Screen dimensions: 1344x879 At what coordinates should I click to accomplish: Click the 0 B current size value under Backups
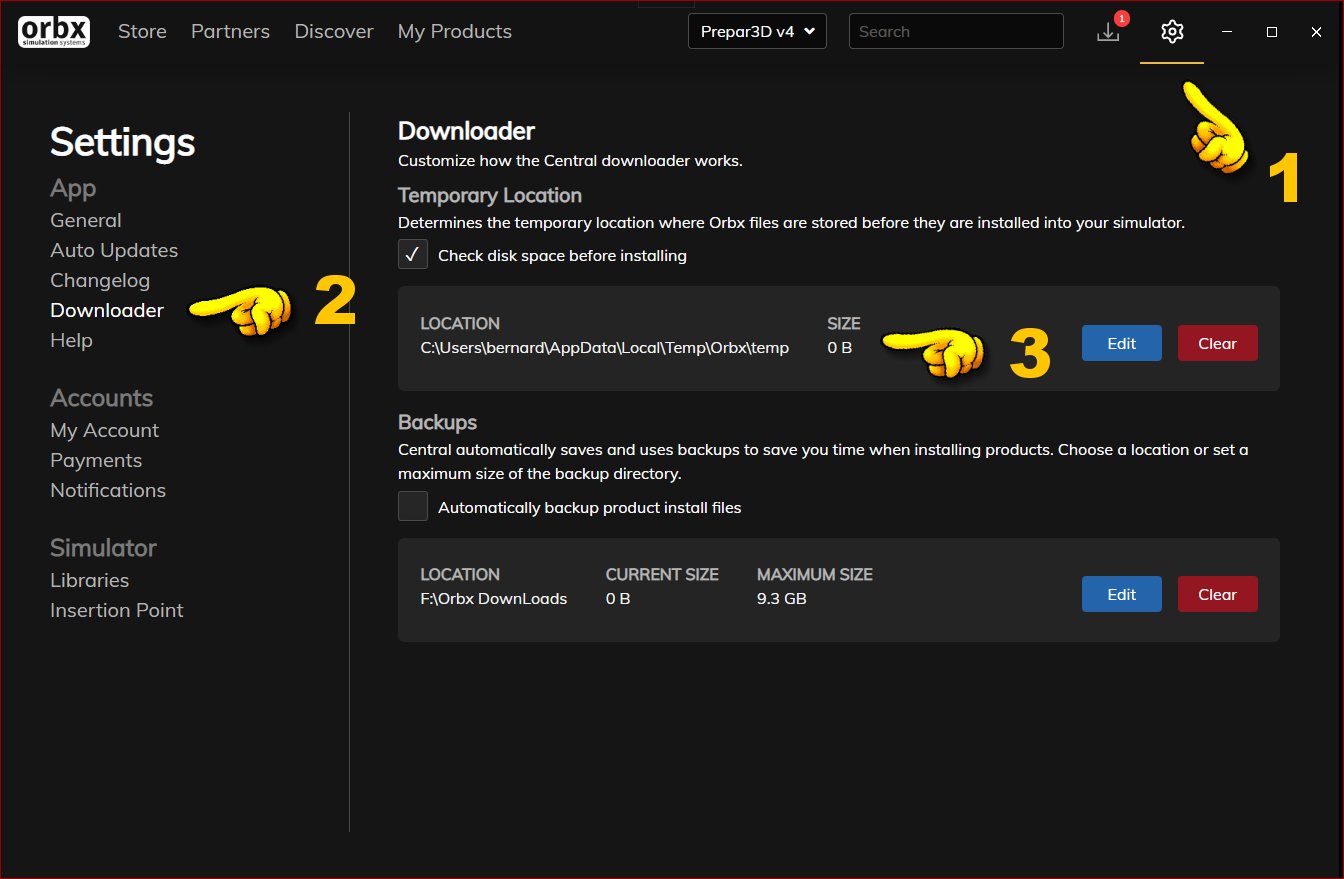pos(618,599)
